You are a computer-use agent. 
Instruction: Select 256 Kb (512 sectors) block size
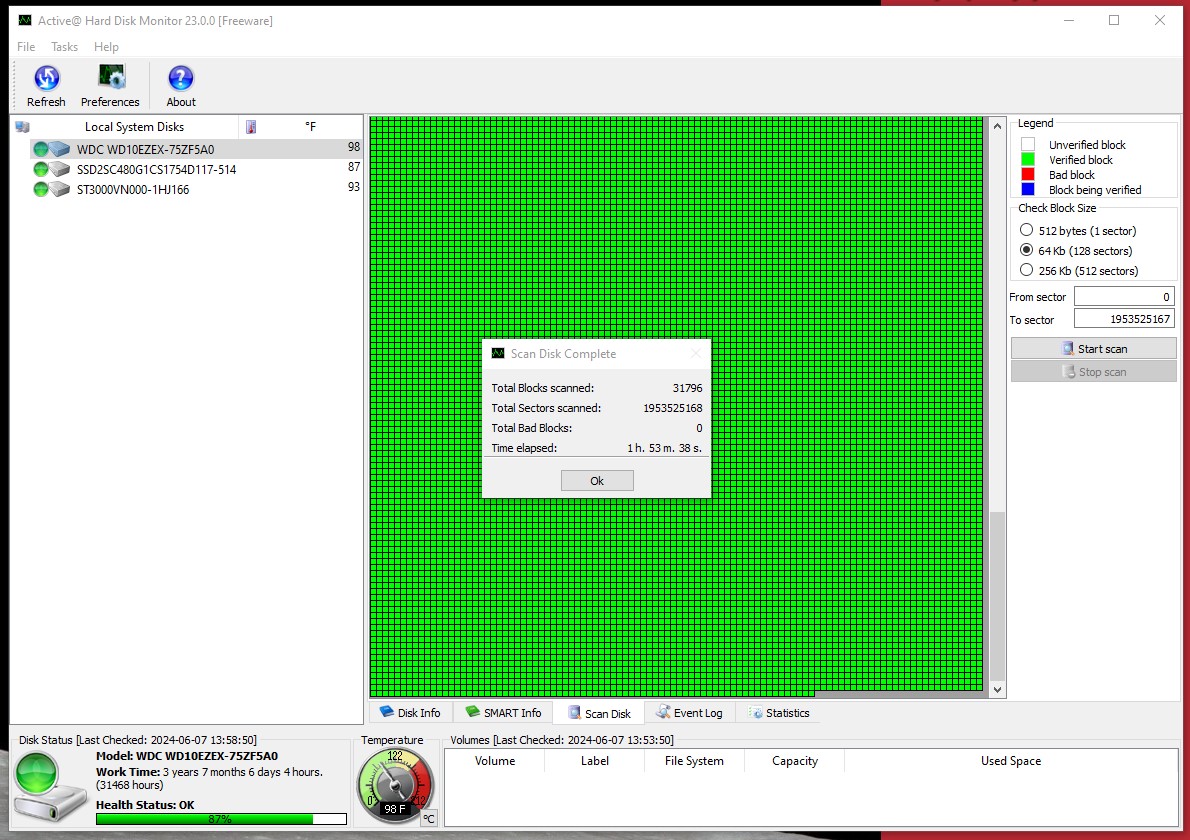[1026, 271]
